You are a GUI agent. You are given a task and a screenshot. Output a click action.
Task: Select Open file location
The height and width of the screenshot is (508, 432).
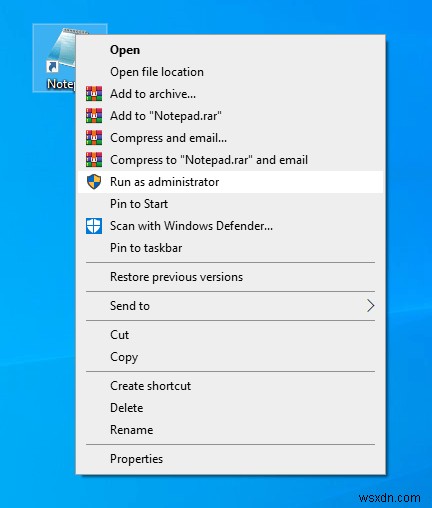(230, 72)
